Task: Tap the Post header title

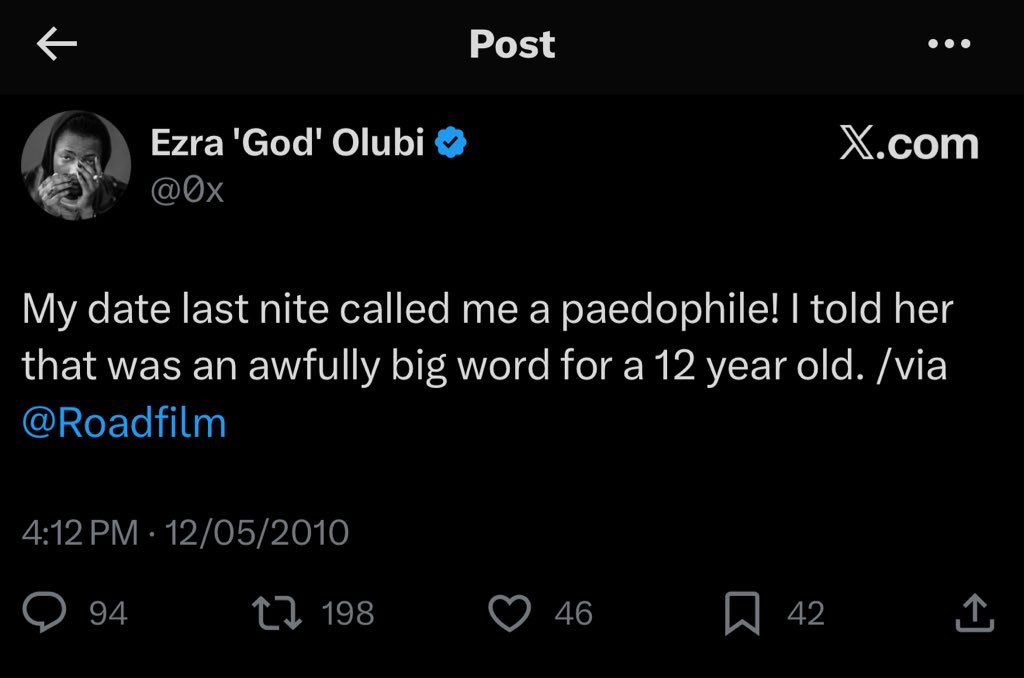Action: [x=512, y=45]
